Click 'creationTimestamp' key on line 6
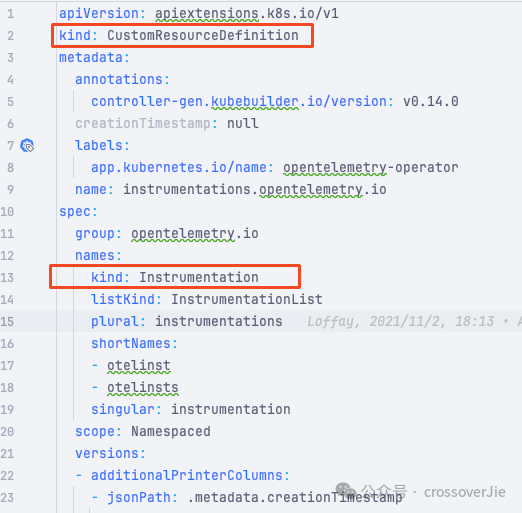This screenshot has width=522, height=513. [143, 123]
